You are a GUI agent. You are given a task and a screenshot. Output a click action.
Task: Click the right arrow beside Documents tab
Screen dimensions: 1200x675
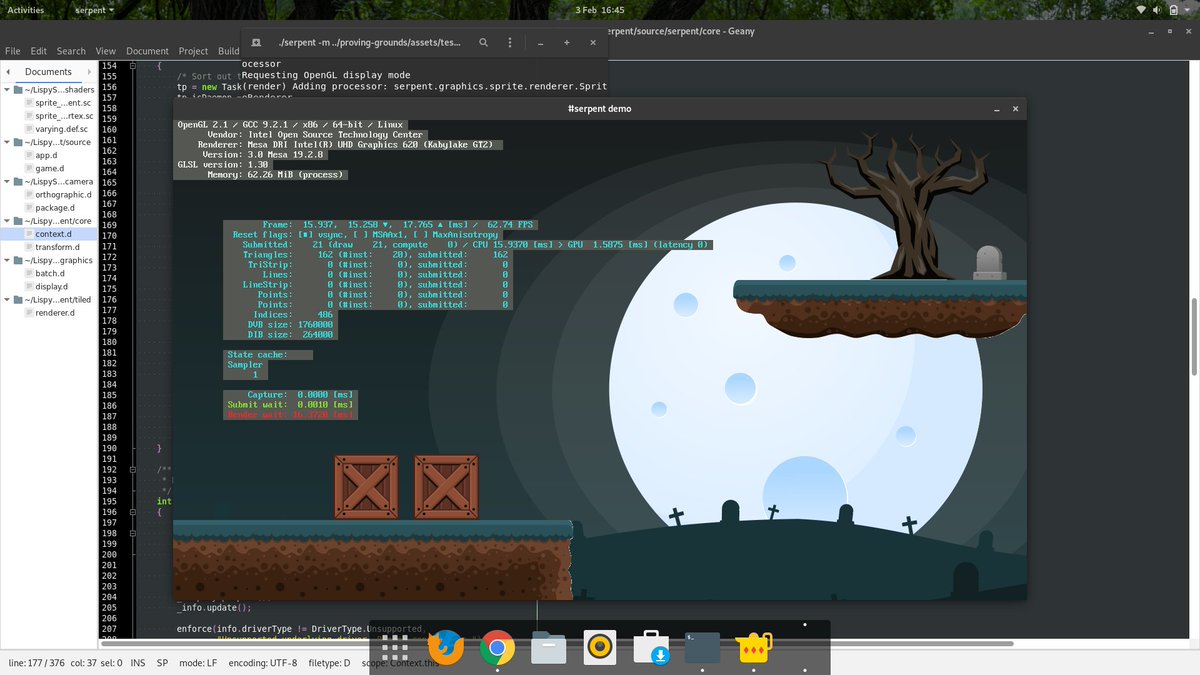[91, 72]
